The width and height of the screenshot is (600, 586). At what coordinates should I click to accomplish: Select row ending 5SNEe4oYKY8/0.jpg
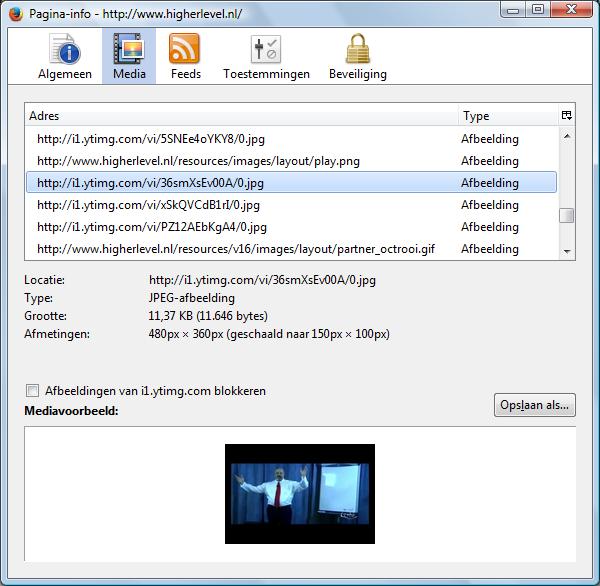pyautogui.click(x=292, y=139)
